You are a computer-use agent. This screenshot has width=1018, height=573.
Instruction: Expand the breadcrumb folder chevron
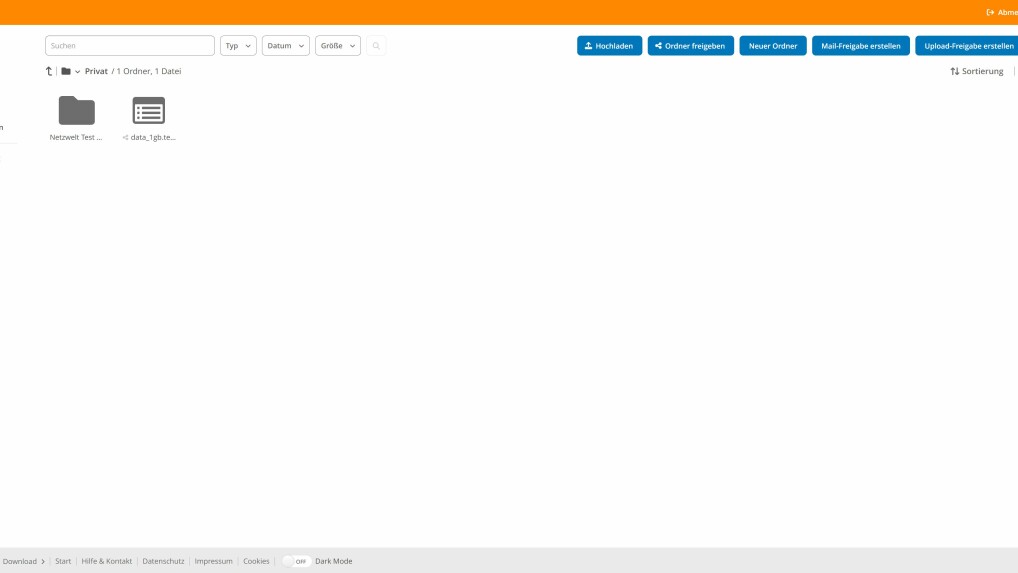tap(78, 72)
